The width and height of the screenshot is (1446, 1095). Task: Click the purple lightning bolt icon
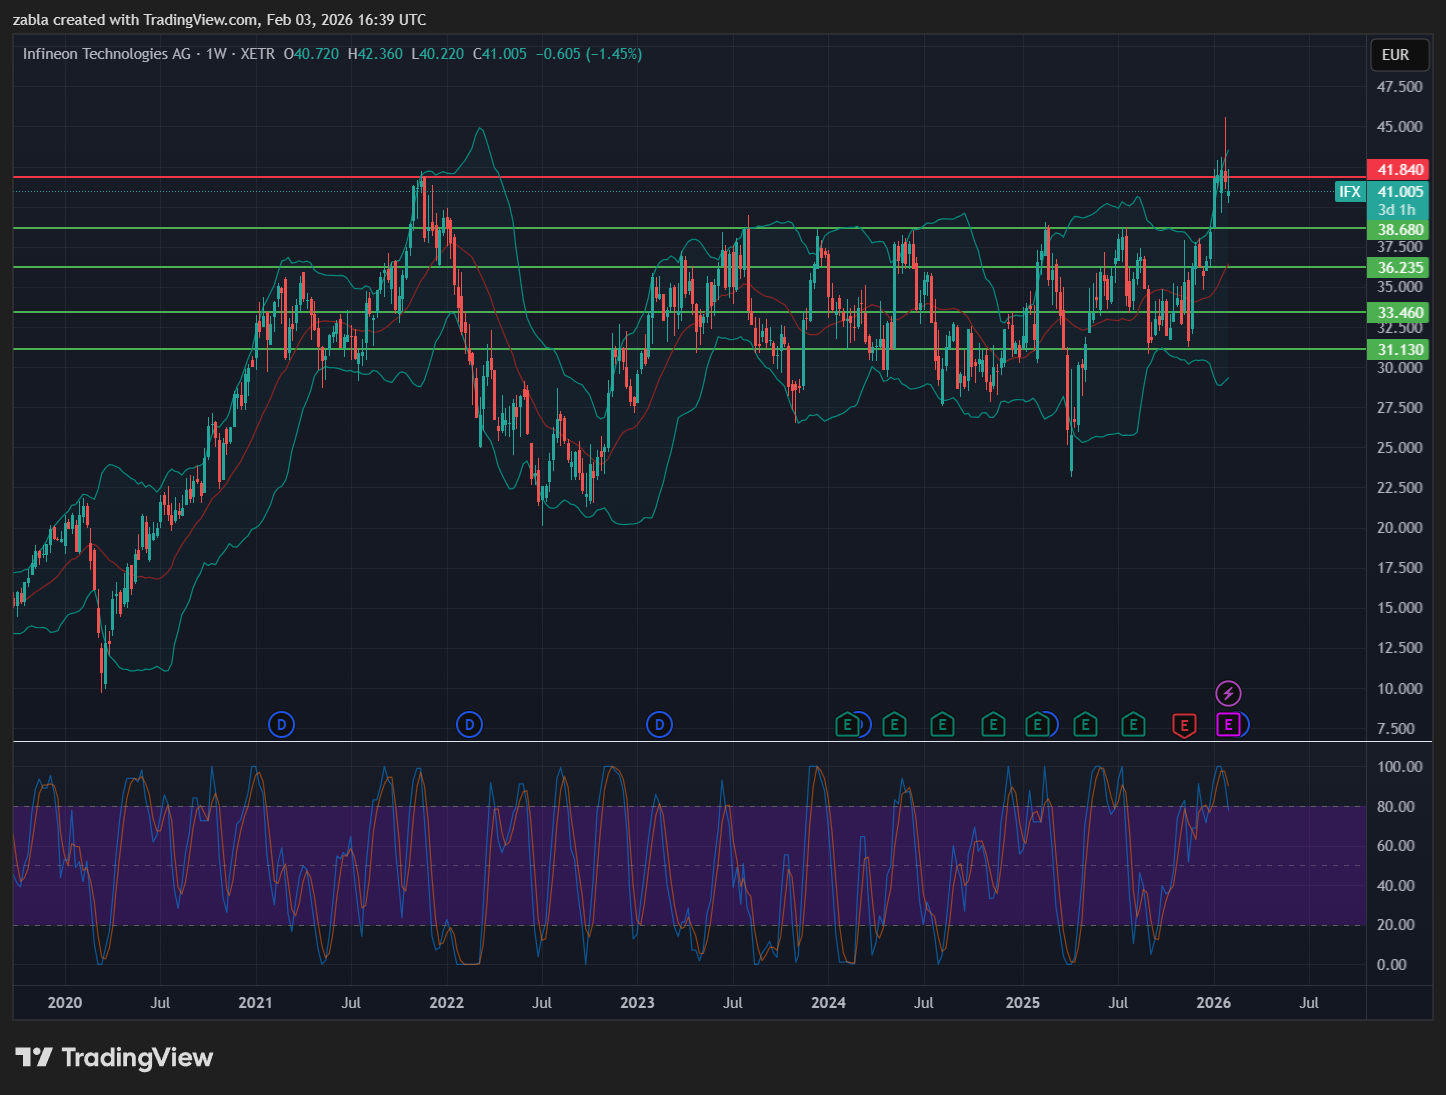(x=1228, y=693)
